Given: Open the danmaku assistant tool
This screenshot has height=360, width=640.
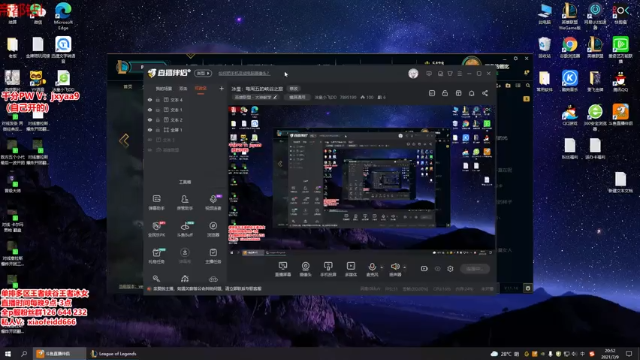Looking at the screenshot, I should tap(156, 202).
